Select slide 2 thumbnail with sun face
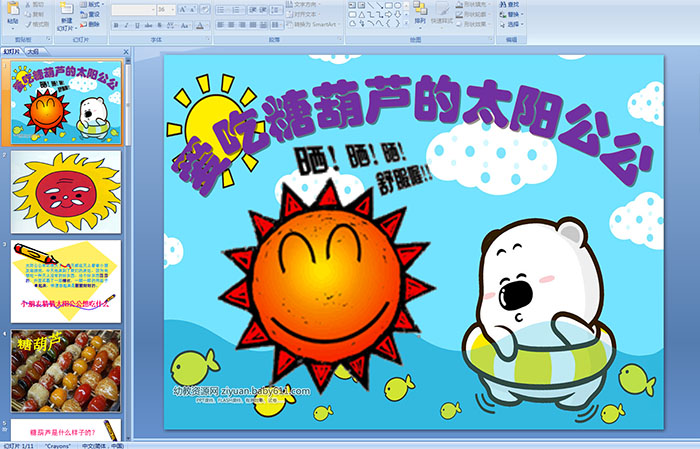Screen dimensions: 700x449 [66, 192]
